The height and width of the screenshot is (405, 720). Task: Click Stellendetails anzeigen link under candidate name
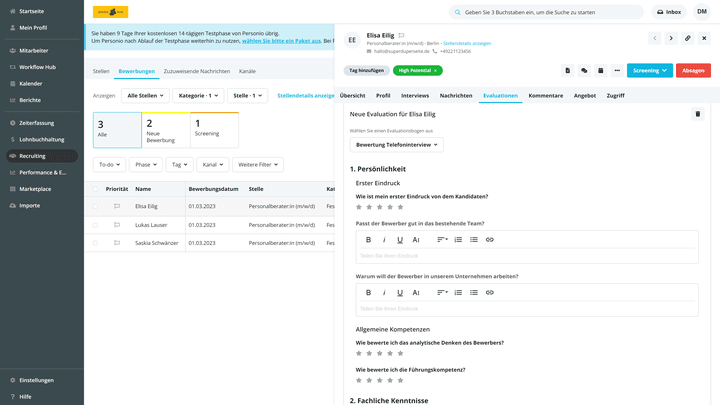click(x=467, y=44)
